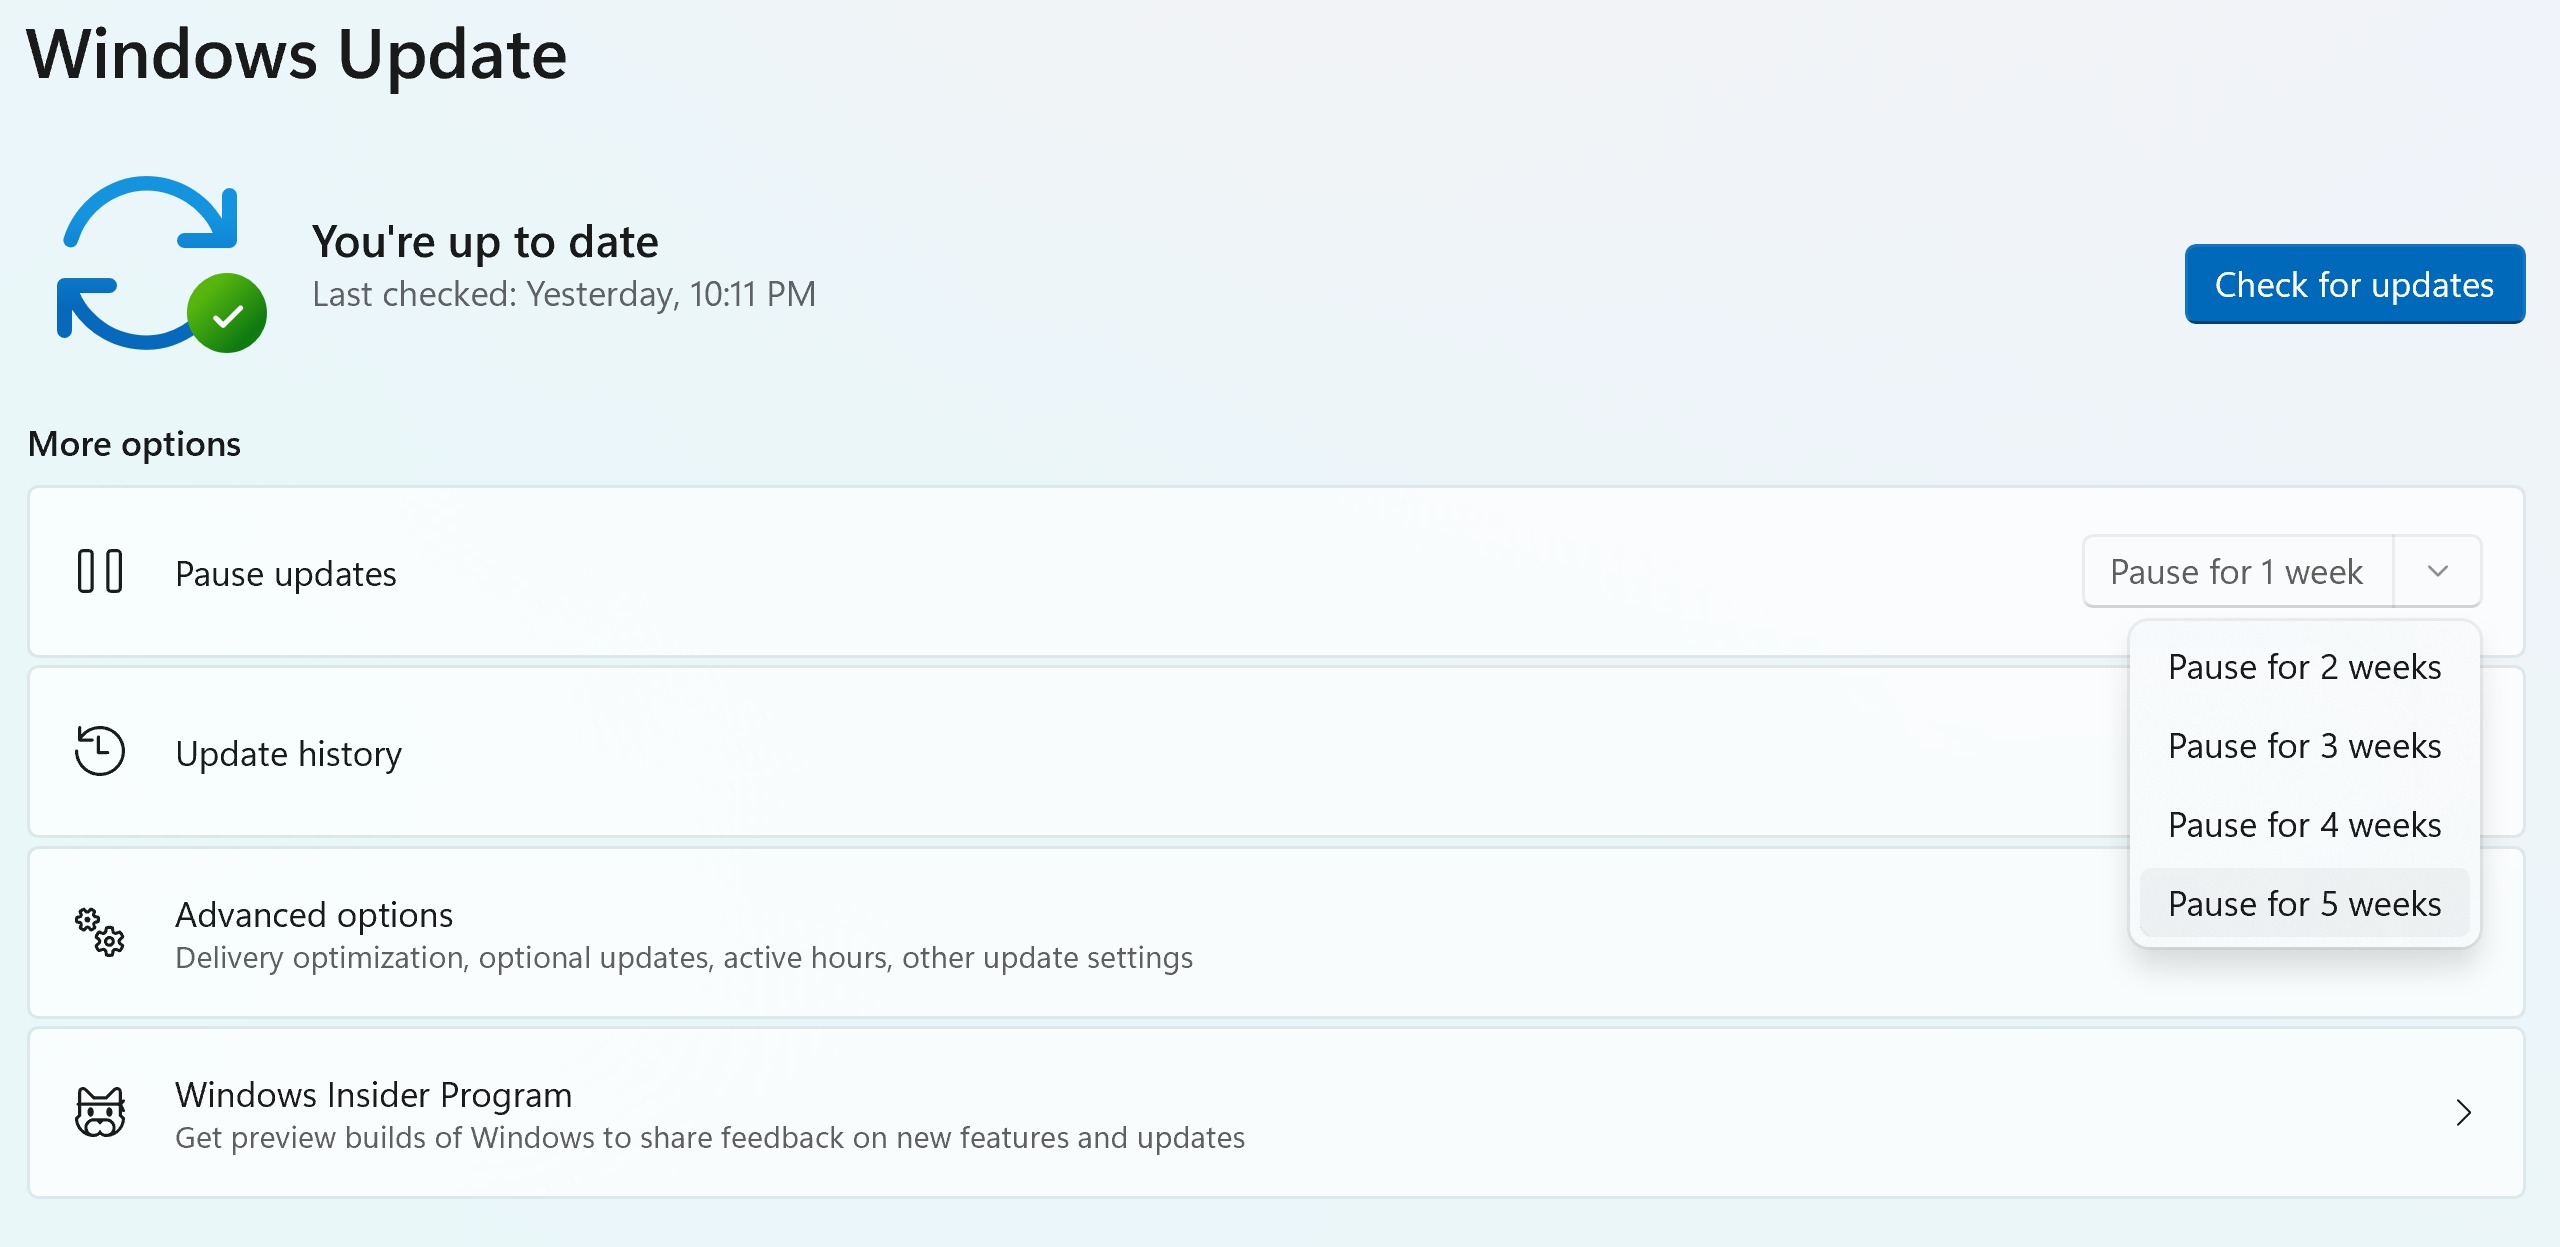Click the Pause for 1 week button

click(2237, 572)
